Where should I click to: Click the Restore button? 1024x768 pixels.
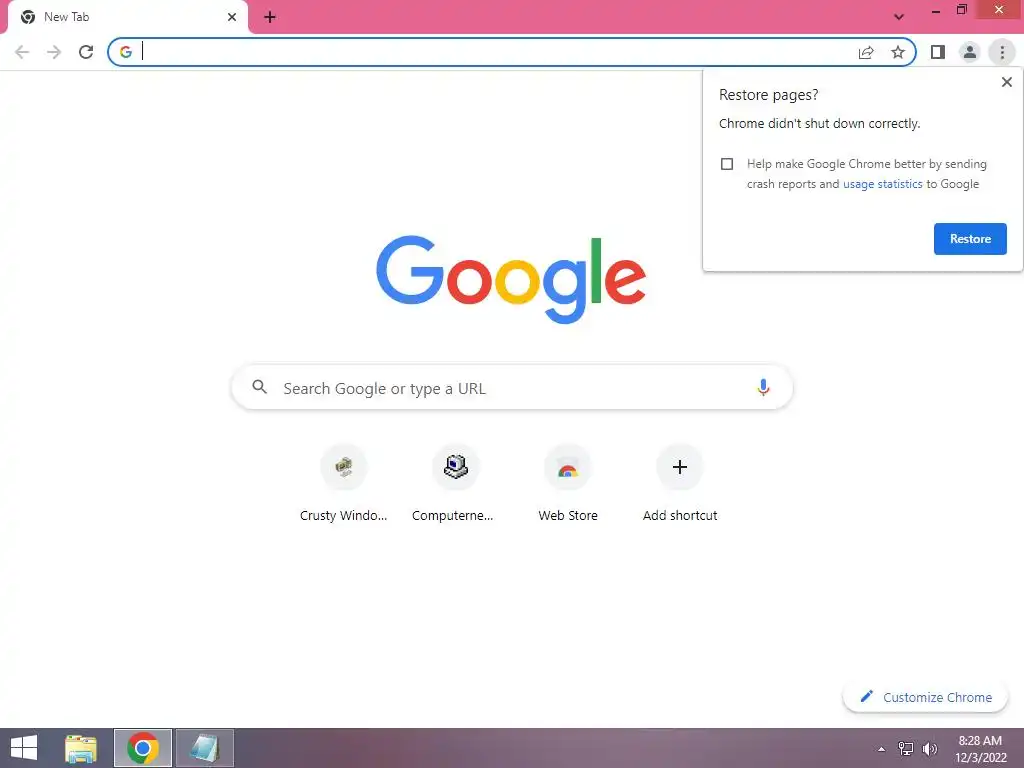click(x=970, y=239)
